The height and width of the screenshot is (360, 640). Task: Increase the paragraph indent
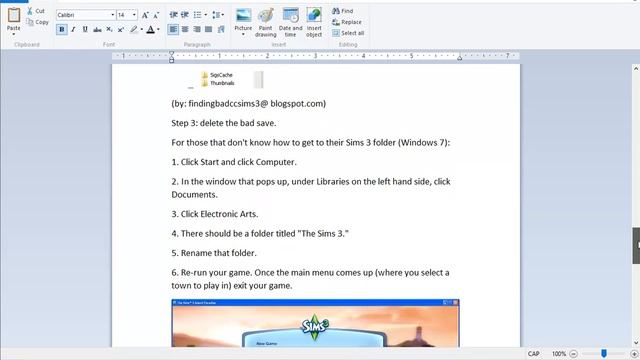click(185, 15)
